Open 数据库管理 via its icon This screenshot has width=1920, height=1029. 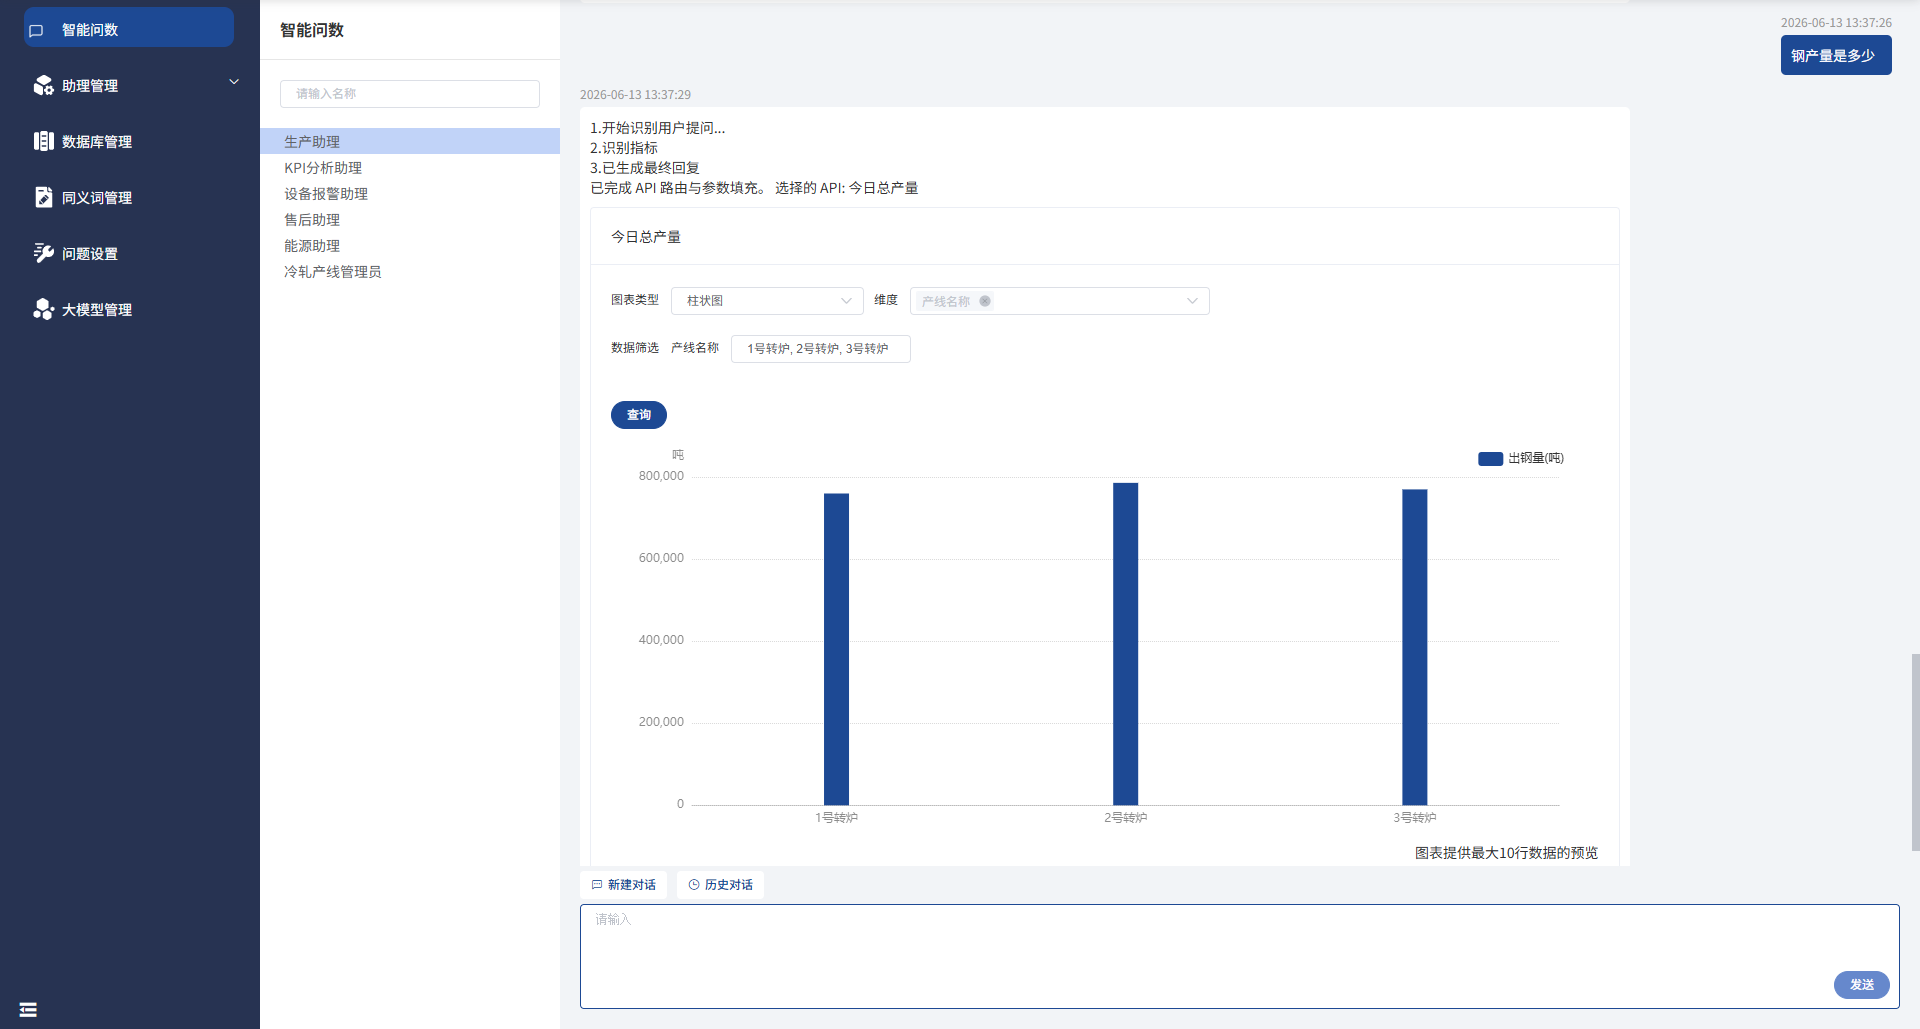[x=43, y=141]
